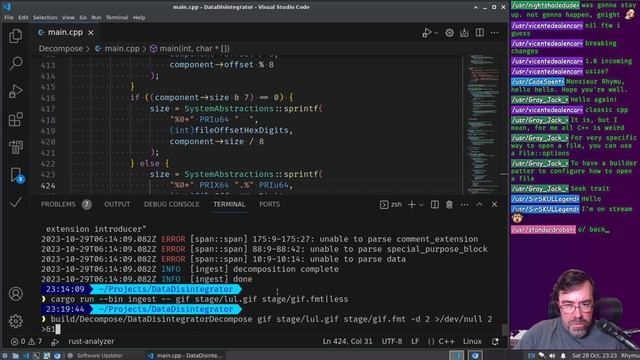Viewport: 640px width, 360px height.
Task: Click the debug launch icon in status bar
Action: pos(55,341)
